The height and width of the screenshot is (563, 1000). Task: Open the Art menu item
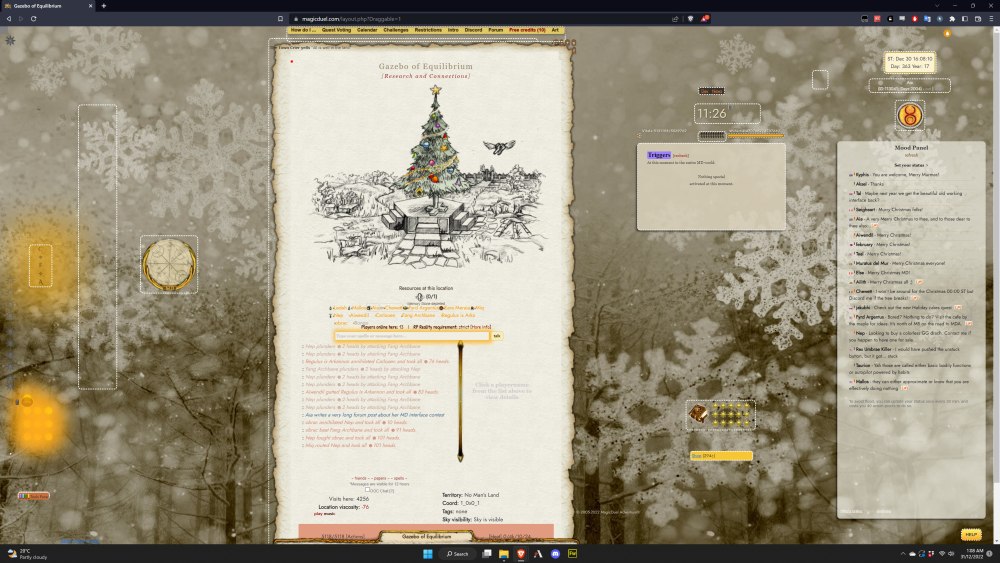pyautogui.click(x=555, y=30)
